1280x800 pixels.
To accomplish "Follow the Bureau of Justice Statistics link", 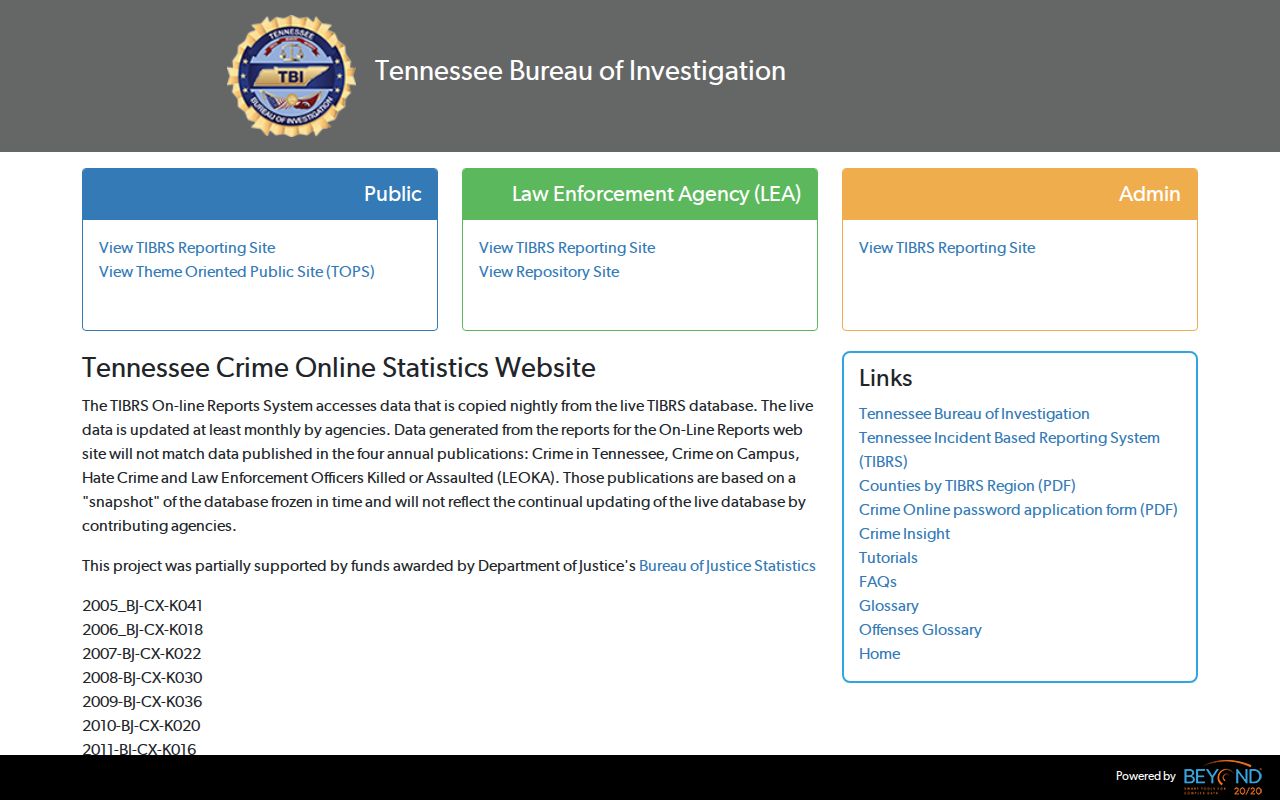I will click(727, 566).
